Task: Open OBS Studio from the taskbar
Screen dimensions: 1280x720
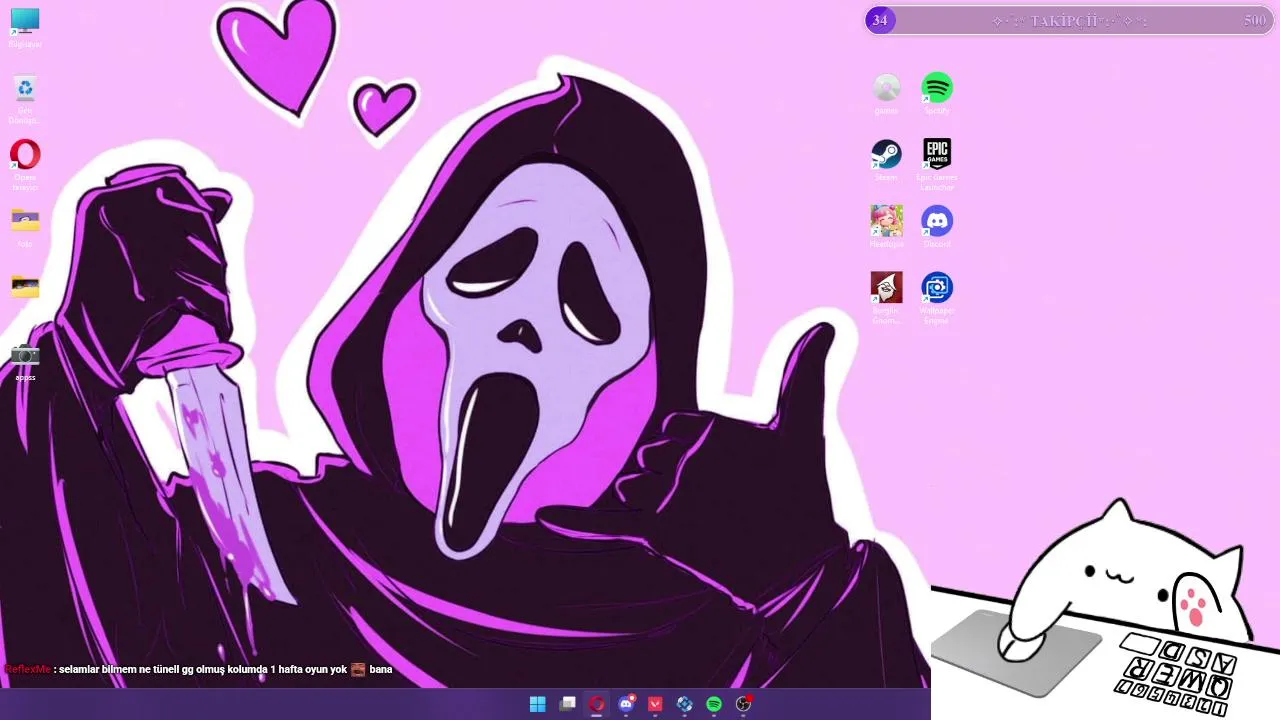Action: pyautogui.click(x=743, y=704)
